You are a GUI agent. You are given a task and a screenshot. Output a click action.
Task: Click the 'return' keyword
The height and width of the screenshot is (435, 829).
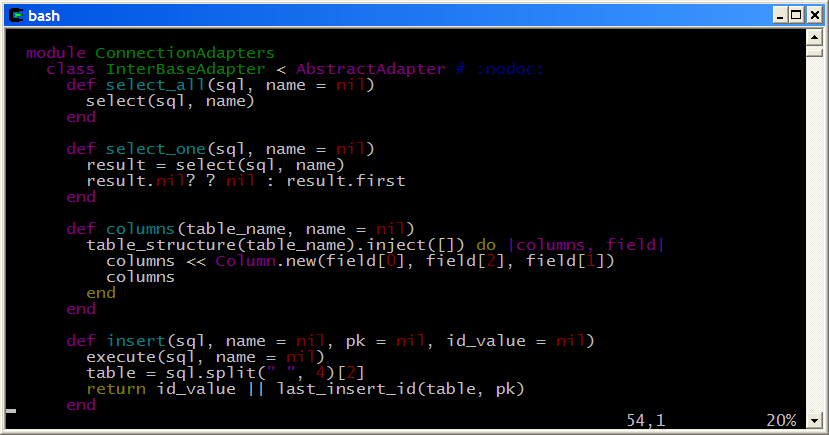[116, 389]
